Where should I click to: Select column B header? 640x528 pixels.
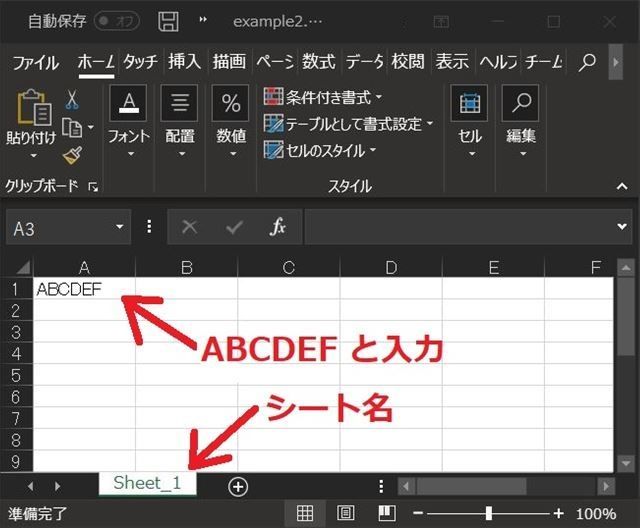click(x=187, y=268)
